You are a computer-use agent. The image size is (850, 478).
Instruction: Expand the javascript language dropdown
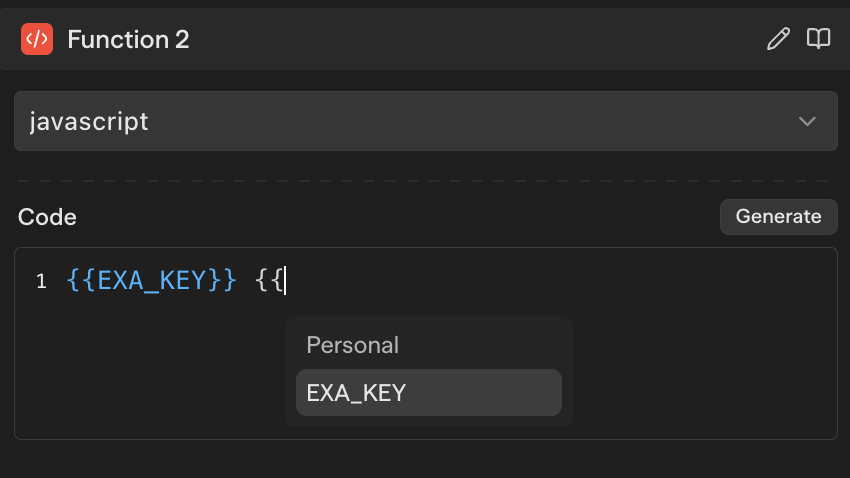pyautogui.click(x=425, y=121)
